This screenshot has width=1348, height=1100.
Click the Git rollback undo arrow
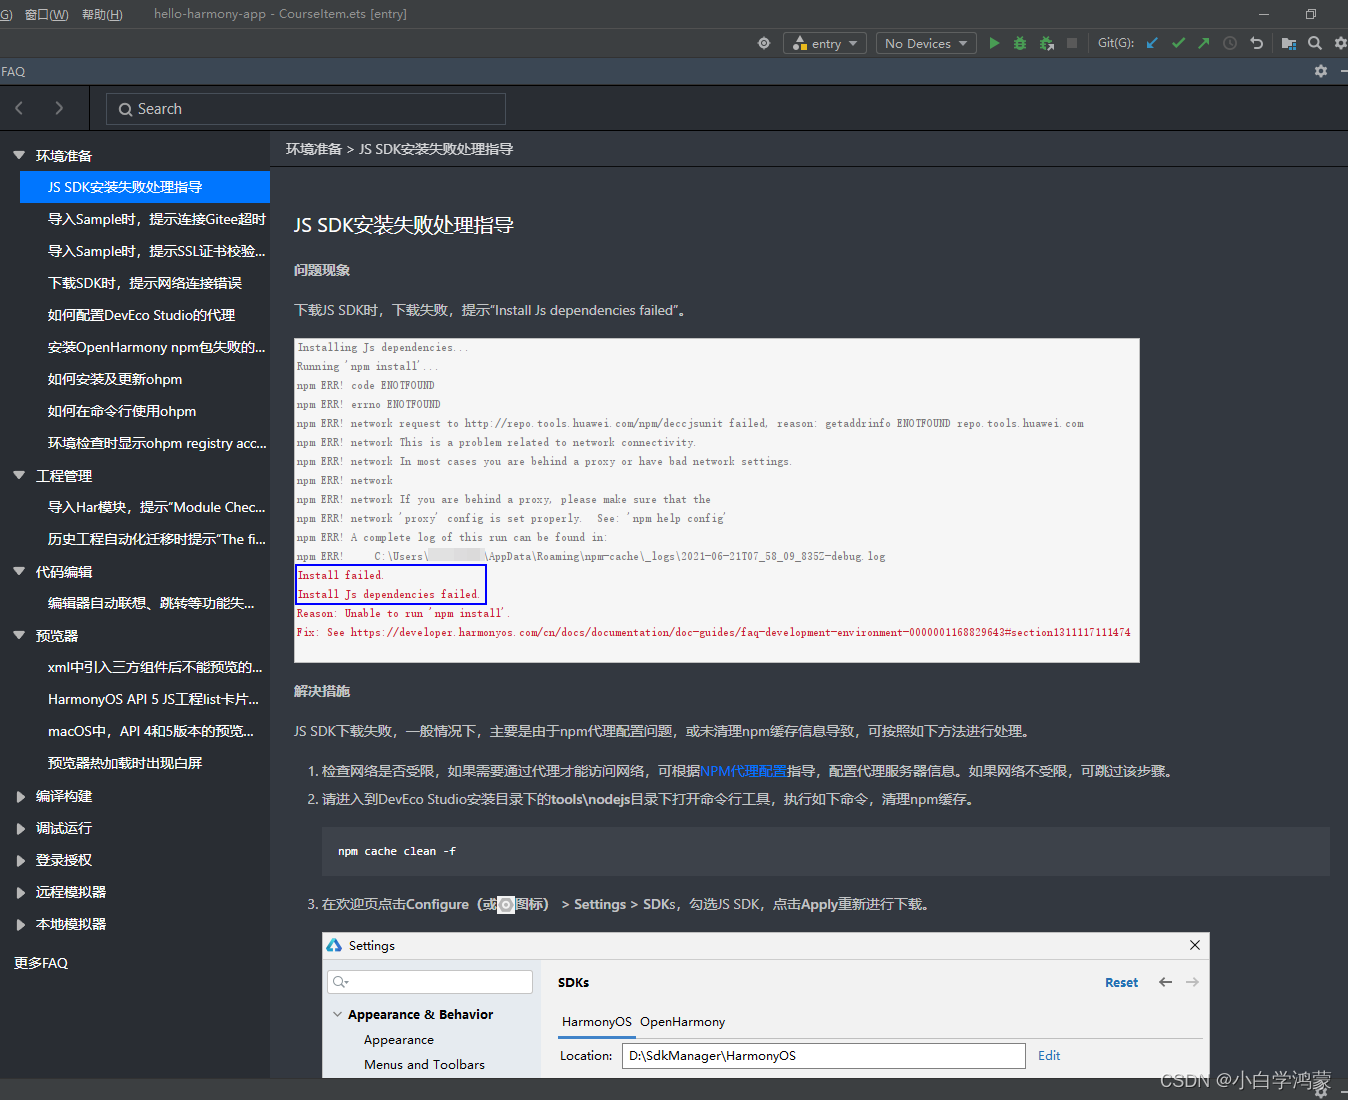[1257, 43]
